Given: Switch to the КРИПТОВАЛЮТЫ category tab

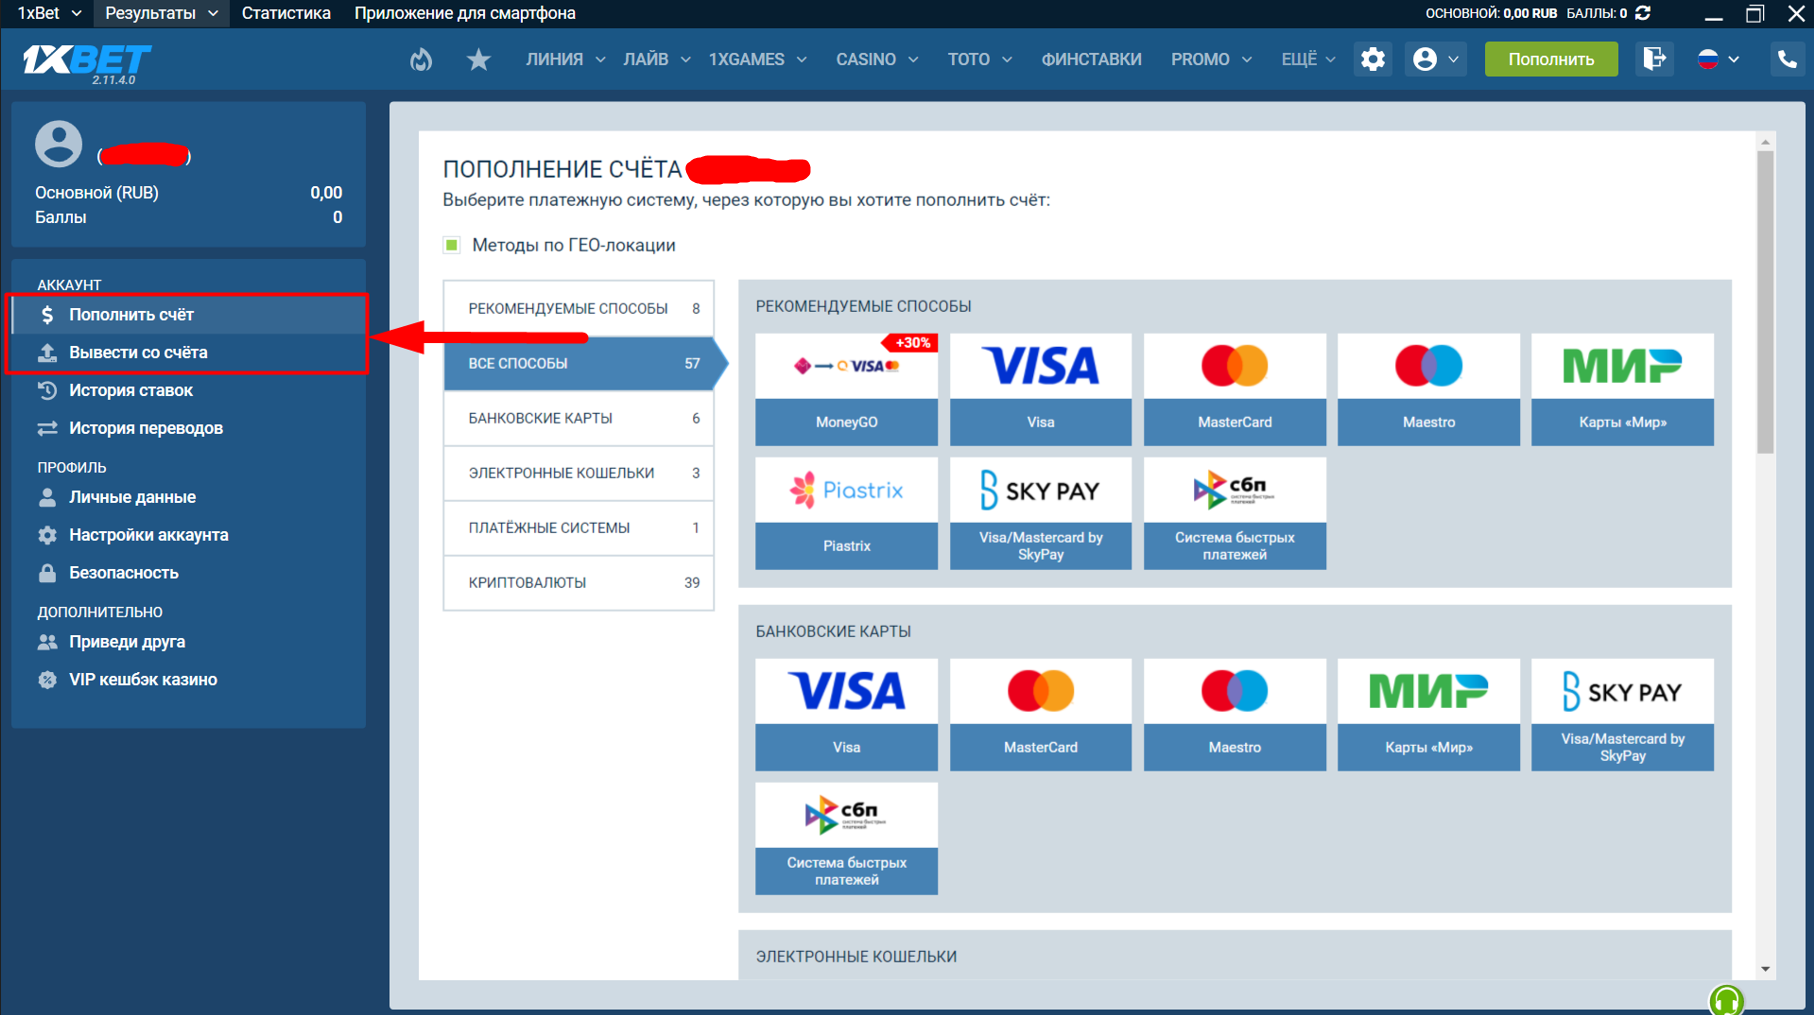Looking at the screenshot, I should pos(578,582).
